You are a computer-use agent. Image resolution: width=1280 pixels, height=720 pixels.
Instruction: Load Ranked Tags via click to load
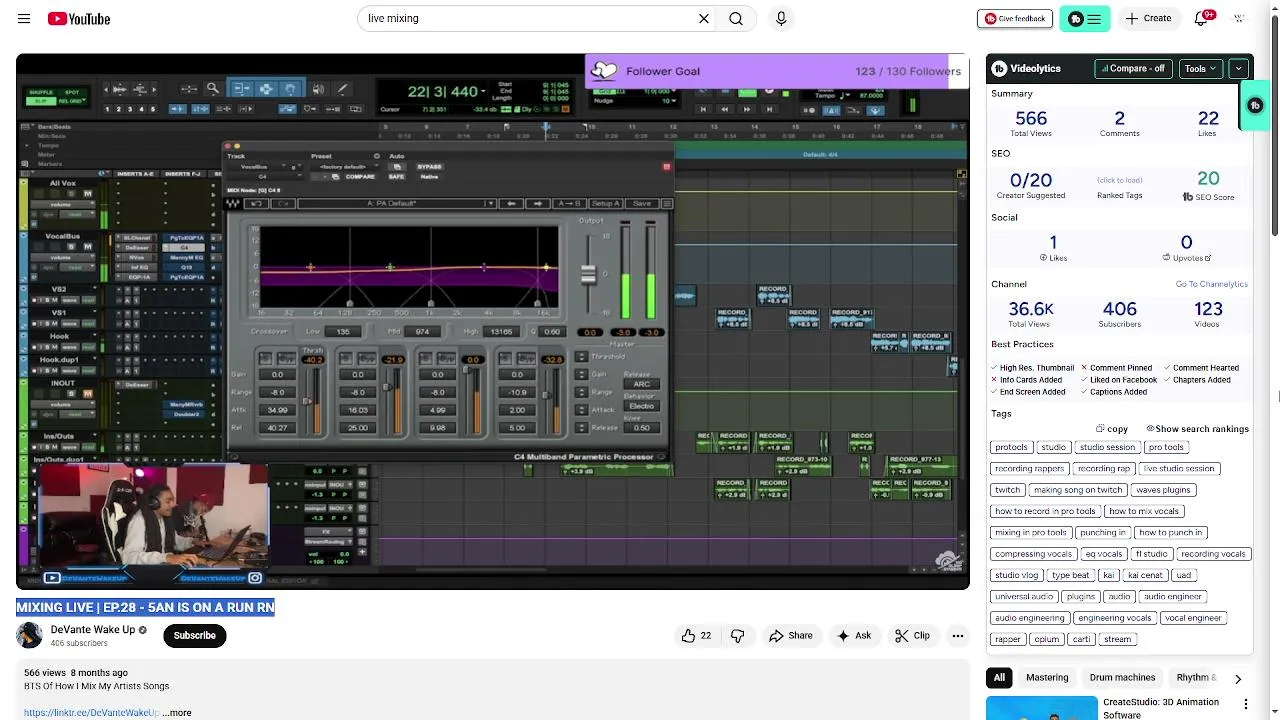[1119, 181]
